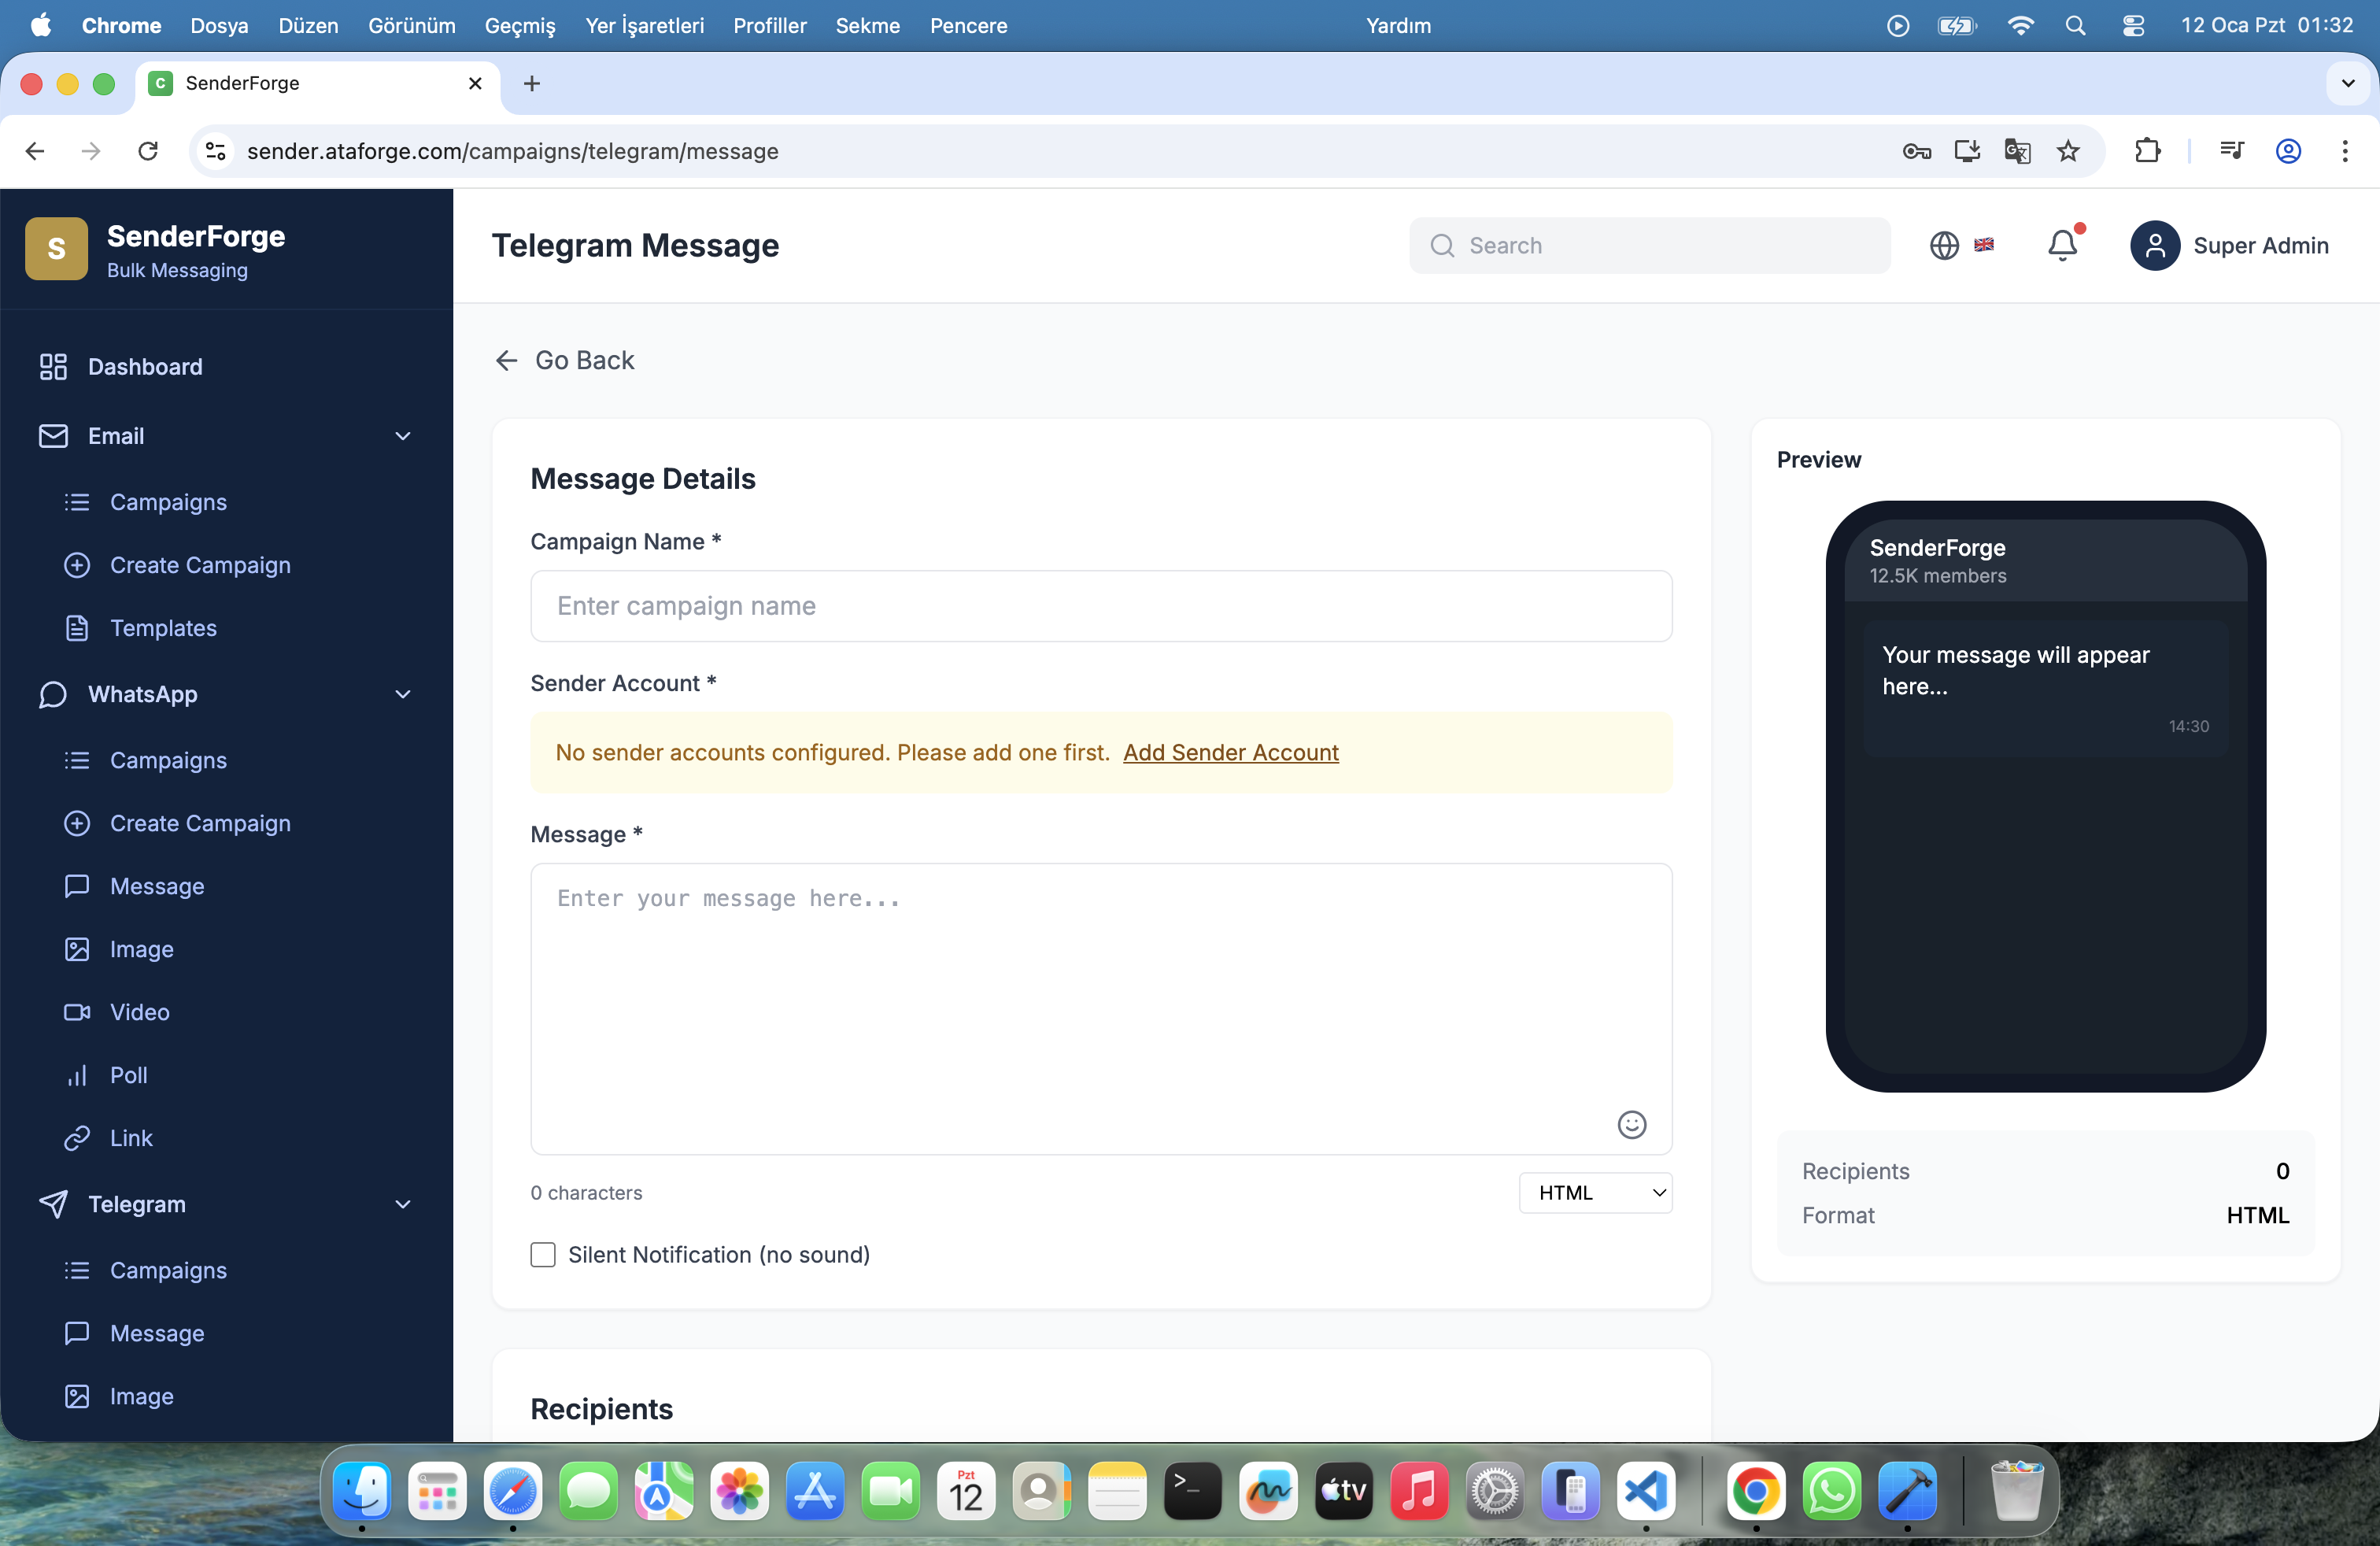This screenshot has height=1546, width=2380.
Task: Open WhatsApp Link from sidebar
Action: click(131, 1137)
